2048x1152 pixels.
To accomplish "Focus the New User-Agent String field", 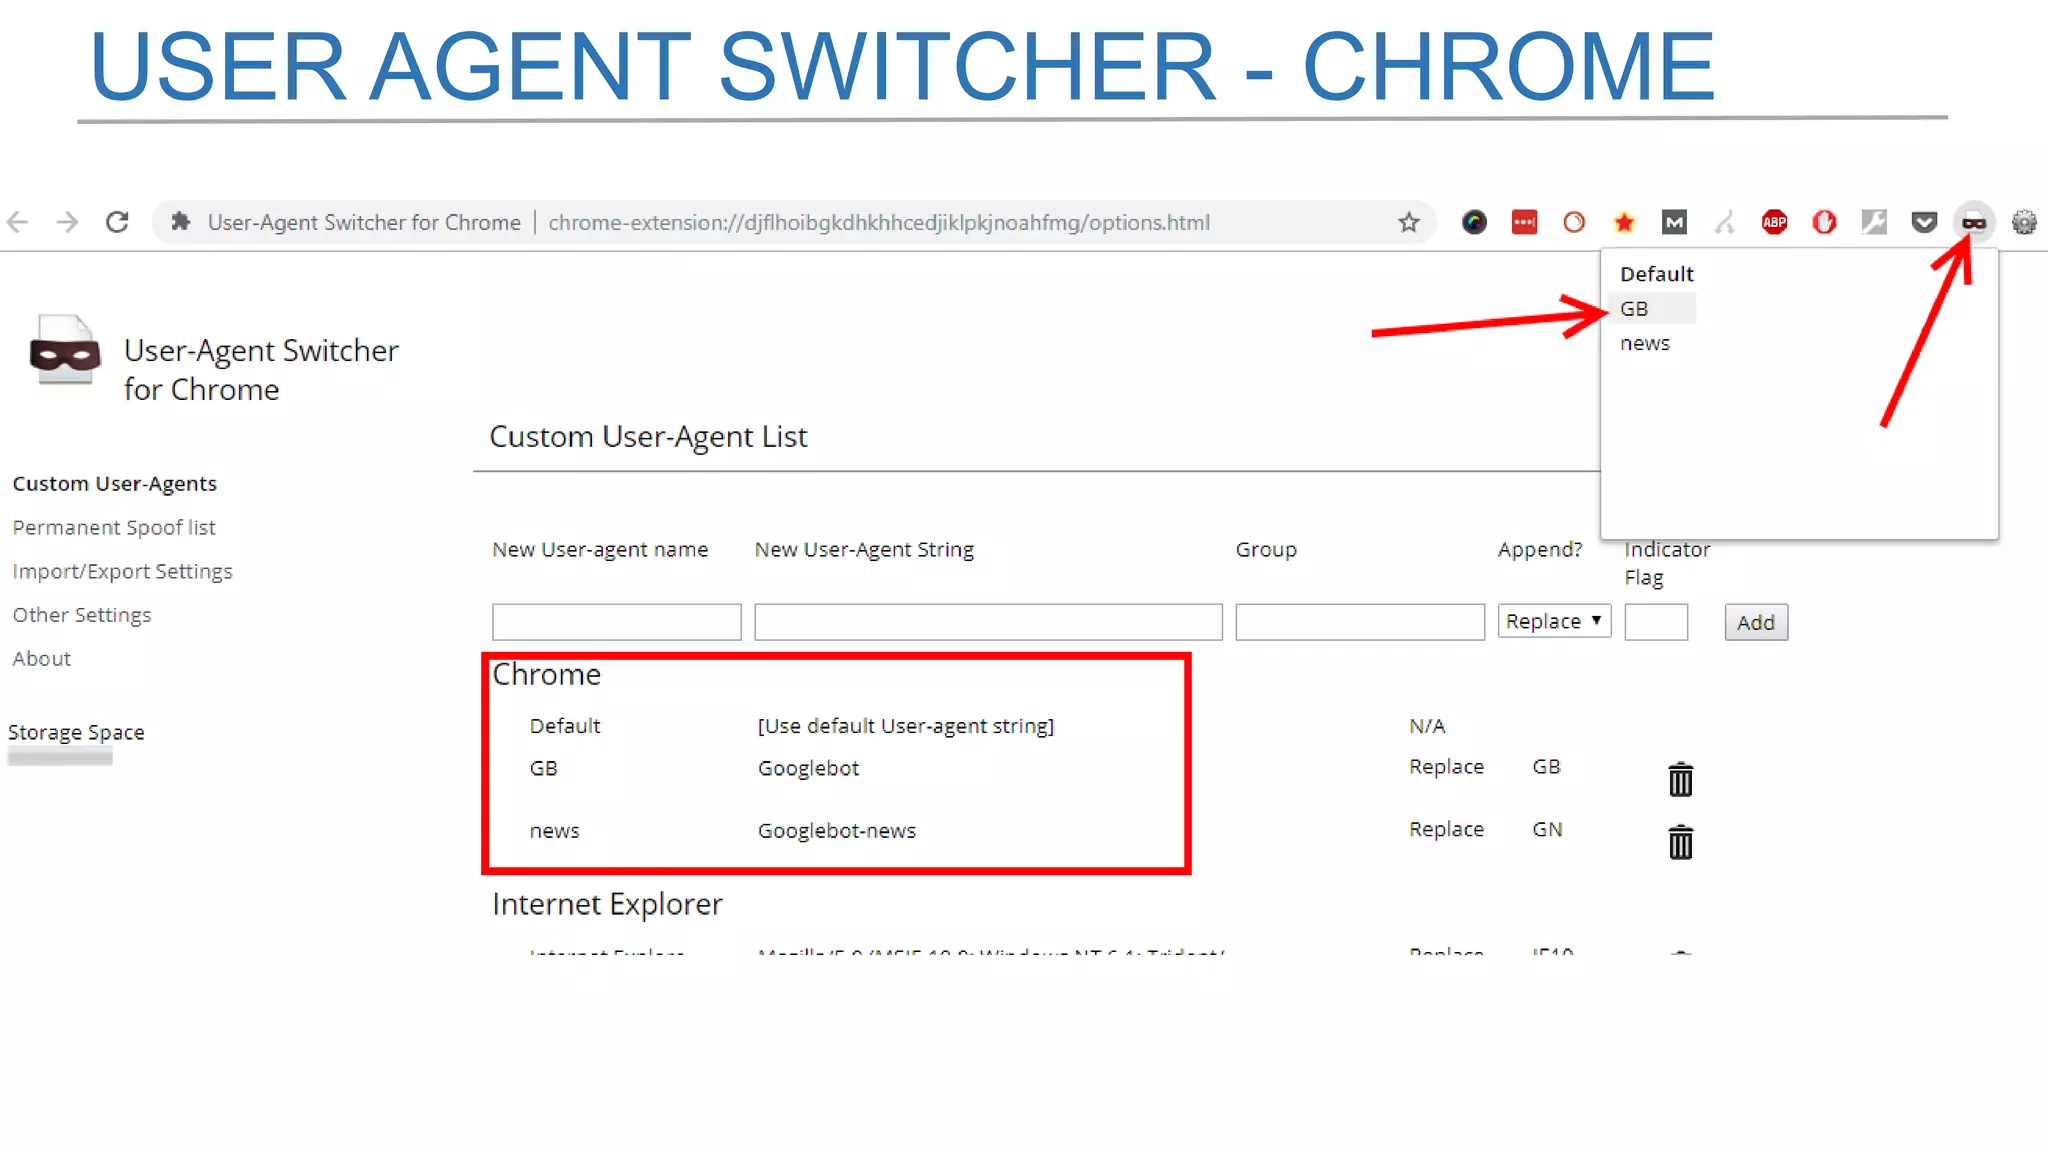I will 988,622.
